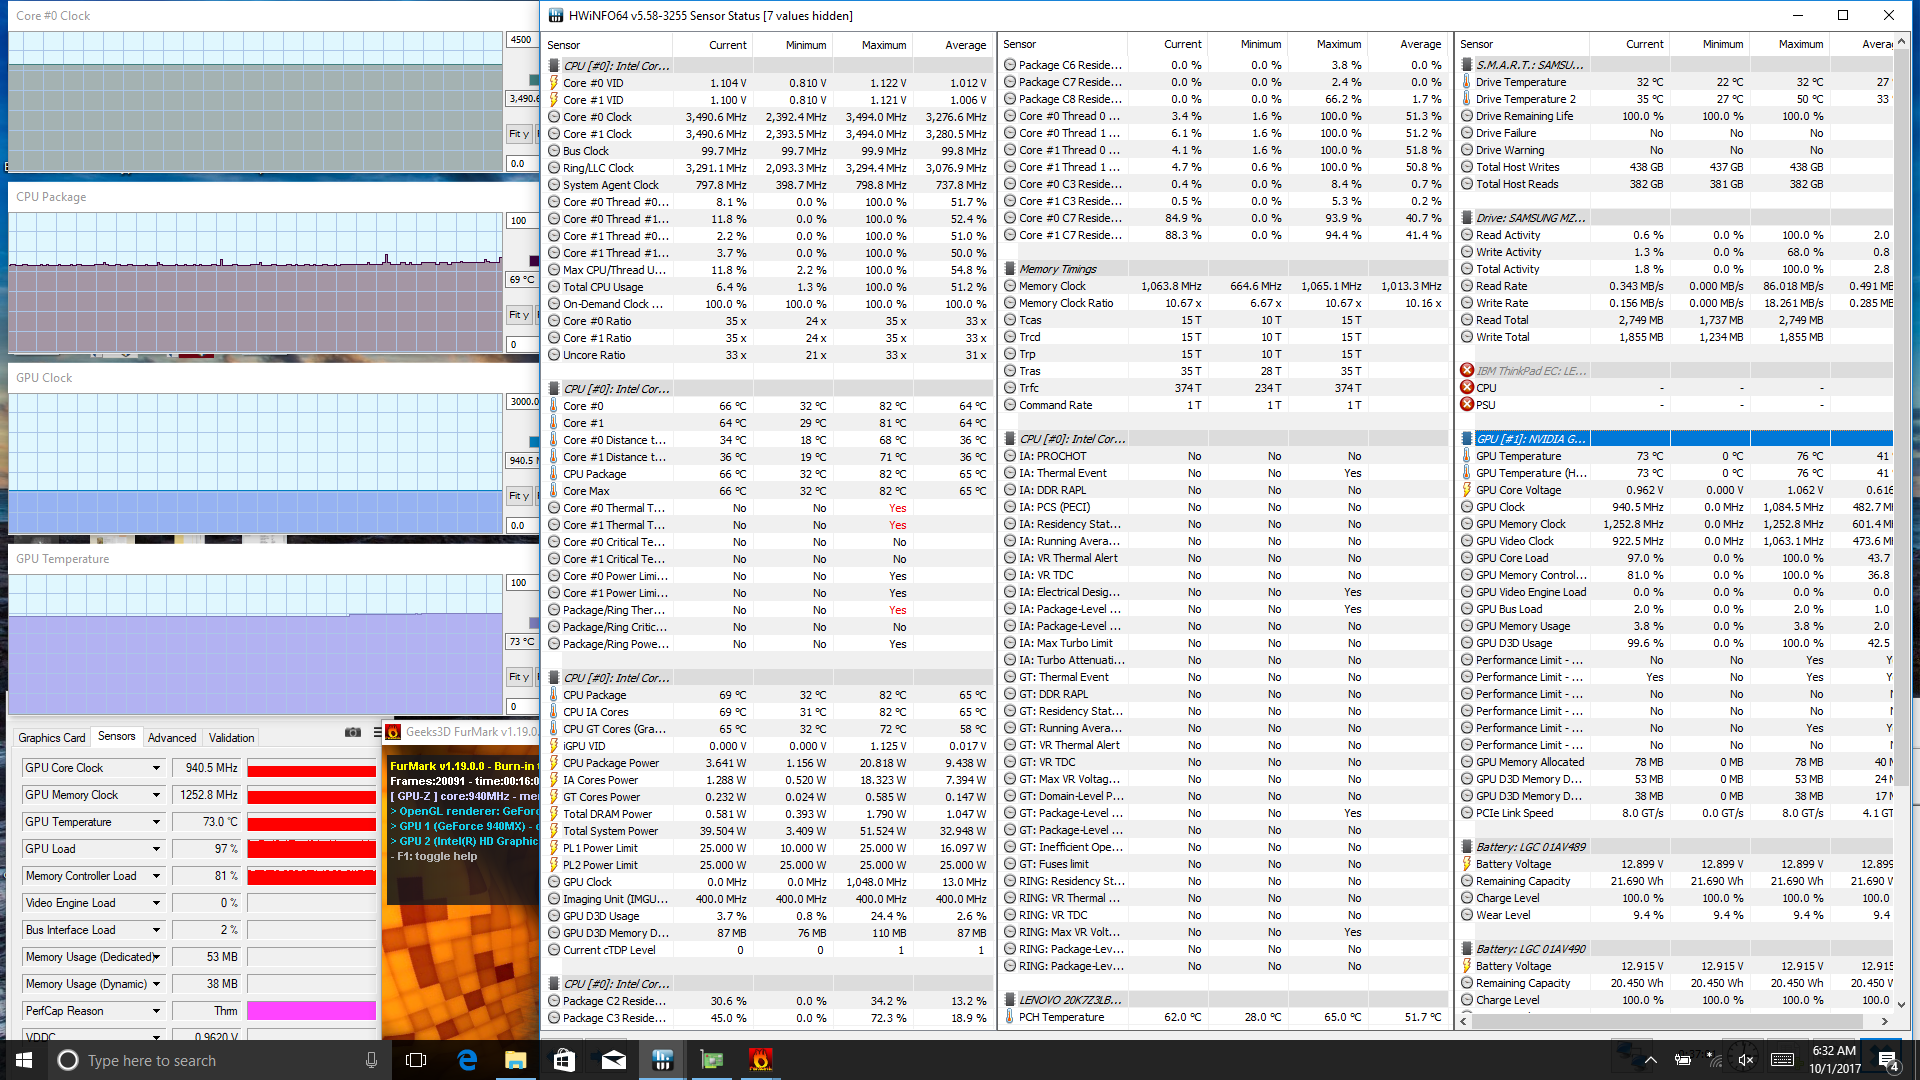Open the GPU Load sensor dropdown

pyautogui.click(x=156, y=849)
